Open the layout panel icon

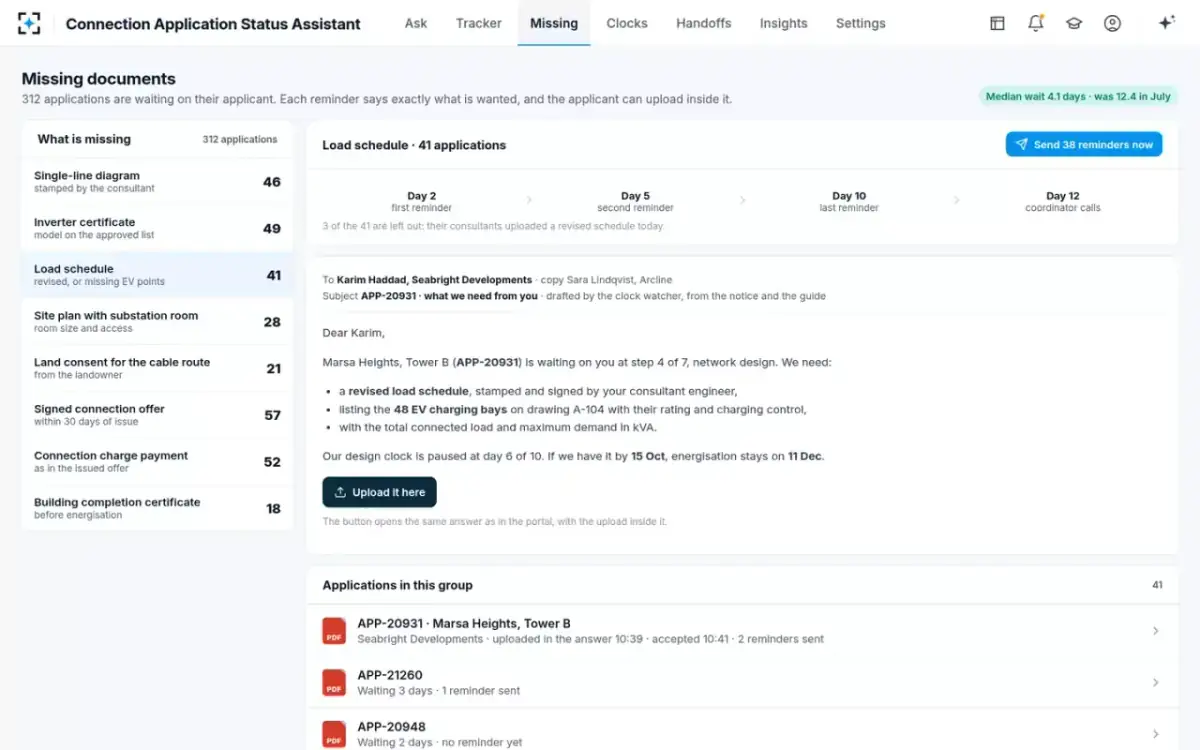[x=997, y=23]
